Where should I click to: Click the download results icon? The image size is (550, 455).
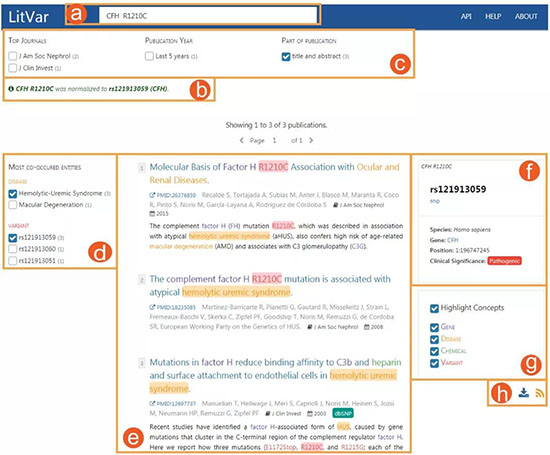(x=523, y=393)
